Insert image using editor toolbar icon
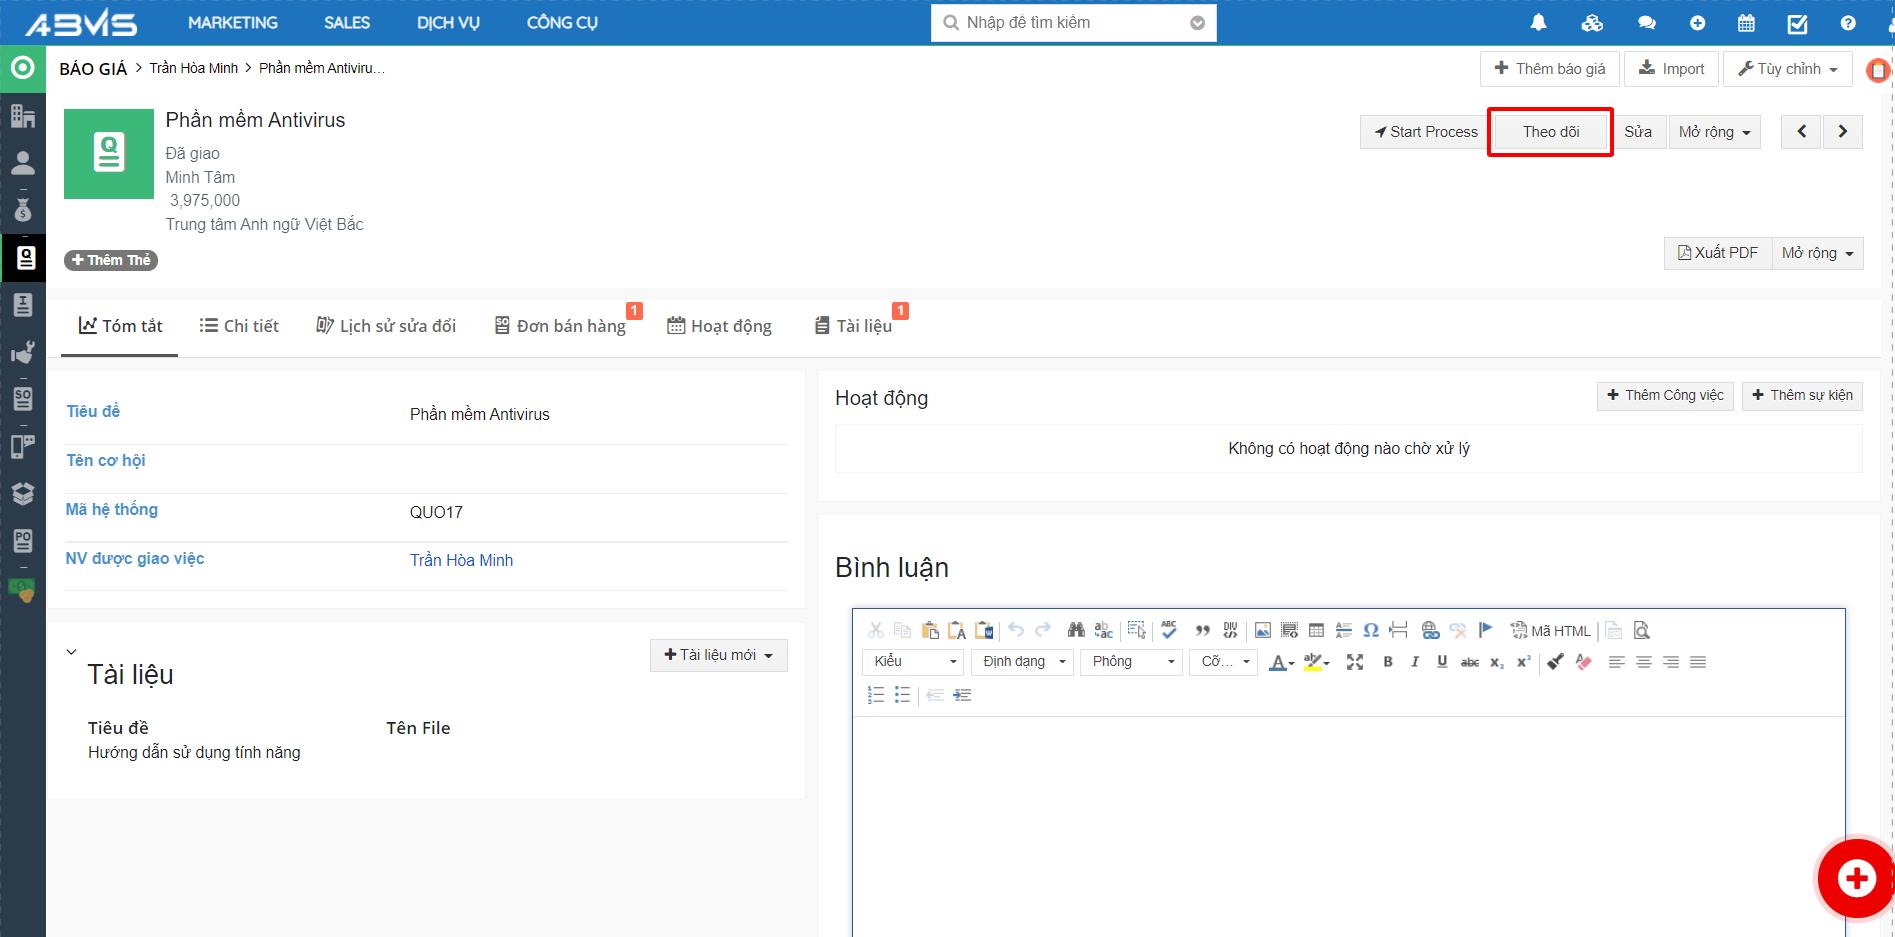This screenshot has height=937, width=1895. 1263,630
